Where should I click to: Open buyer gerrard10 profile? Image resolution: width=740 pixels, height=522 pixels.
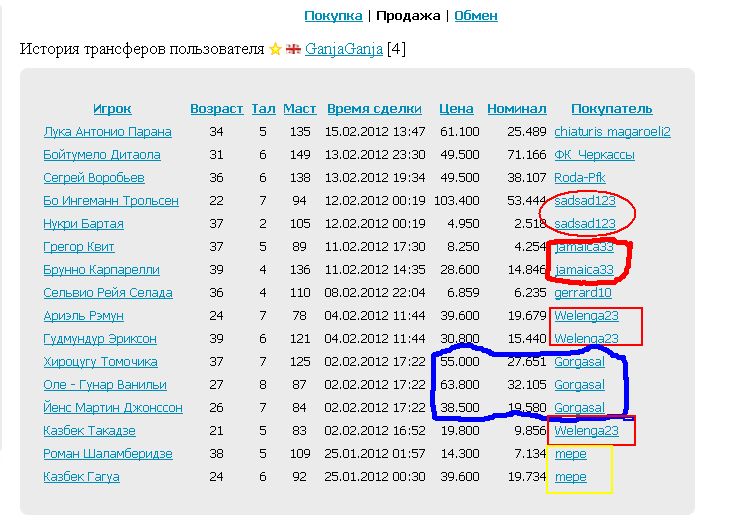pyautogui.click(x=582, y=292)
